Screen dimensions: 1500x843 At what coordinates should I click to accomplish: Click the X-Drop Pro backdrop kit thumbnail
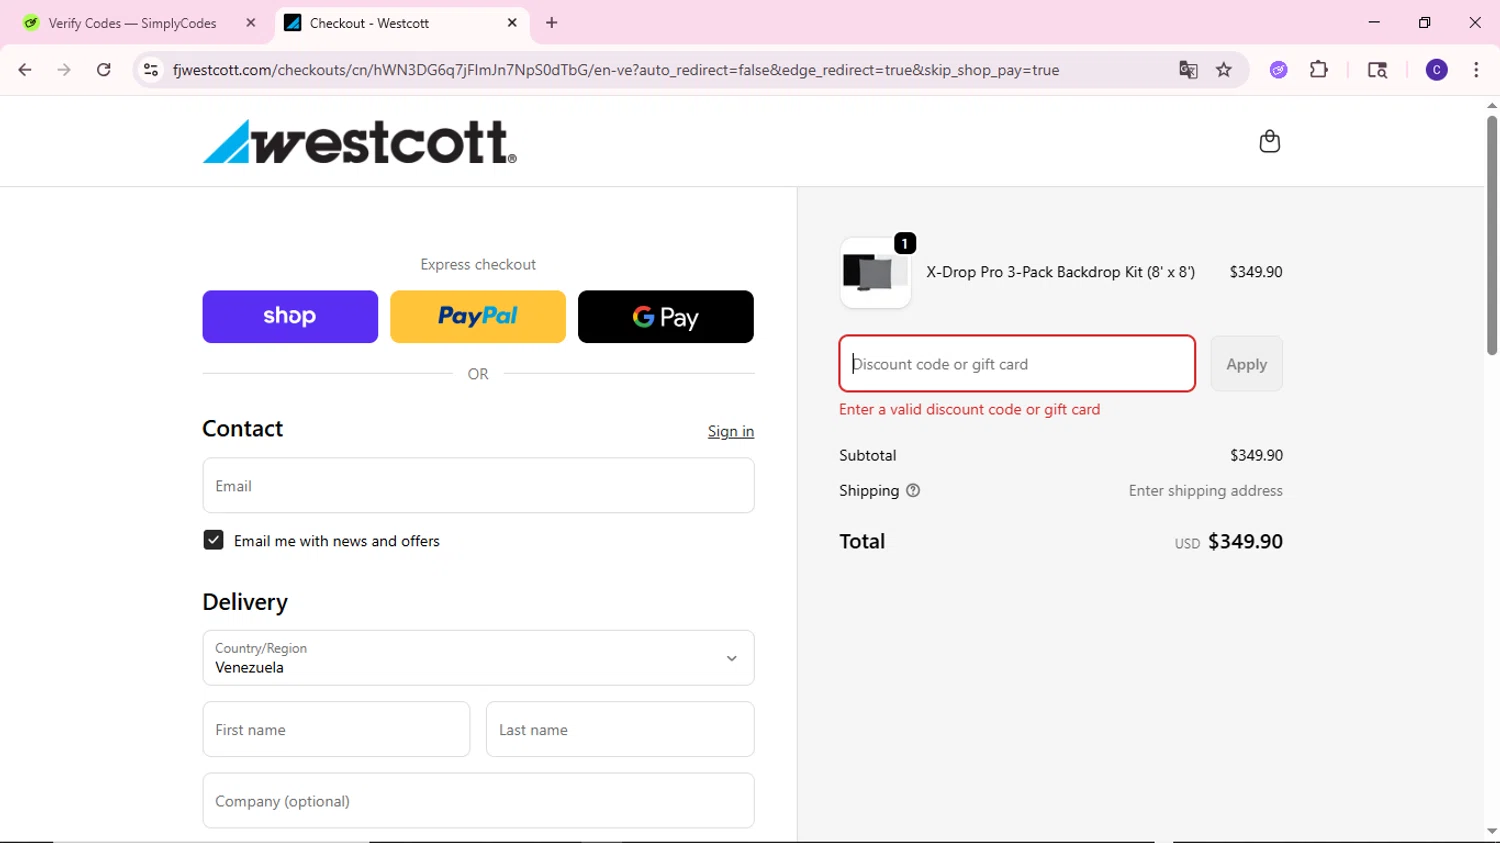click(x=875, y=272)
